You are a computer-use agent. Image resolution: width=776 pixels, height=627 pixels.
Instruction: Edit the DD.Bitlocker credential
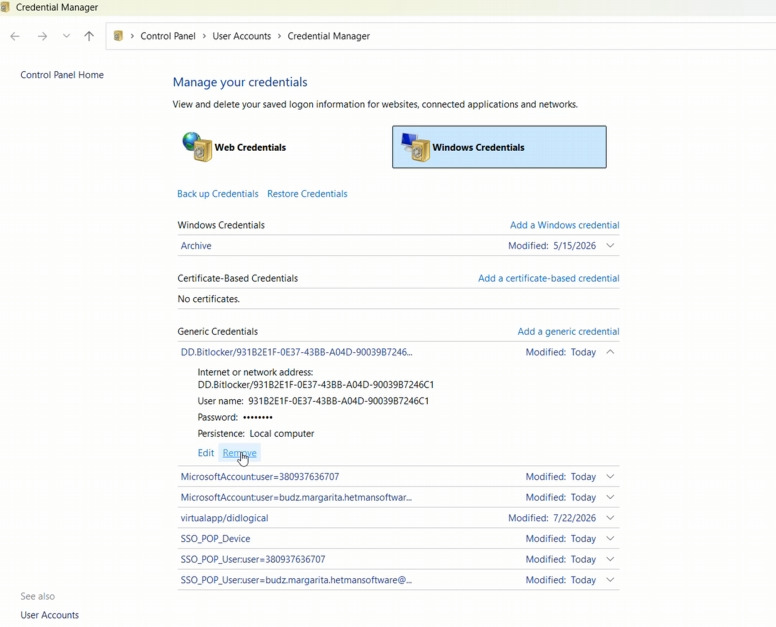pyautogui.click(x=206, y=453)
